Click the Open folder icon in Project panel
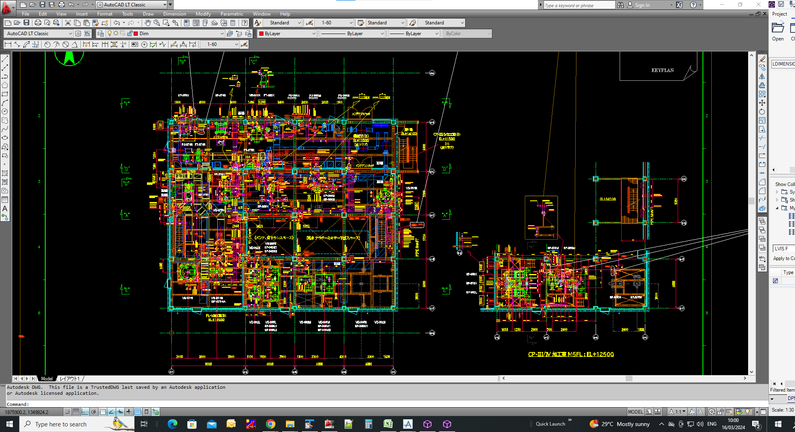795x432 pixels. tap(778, 28)
